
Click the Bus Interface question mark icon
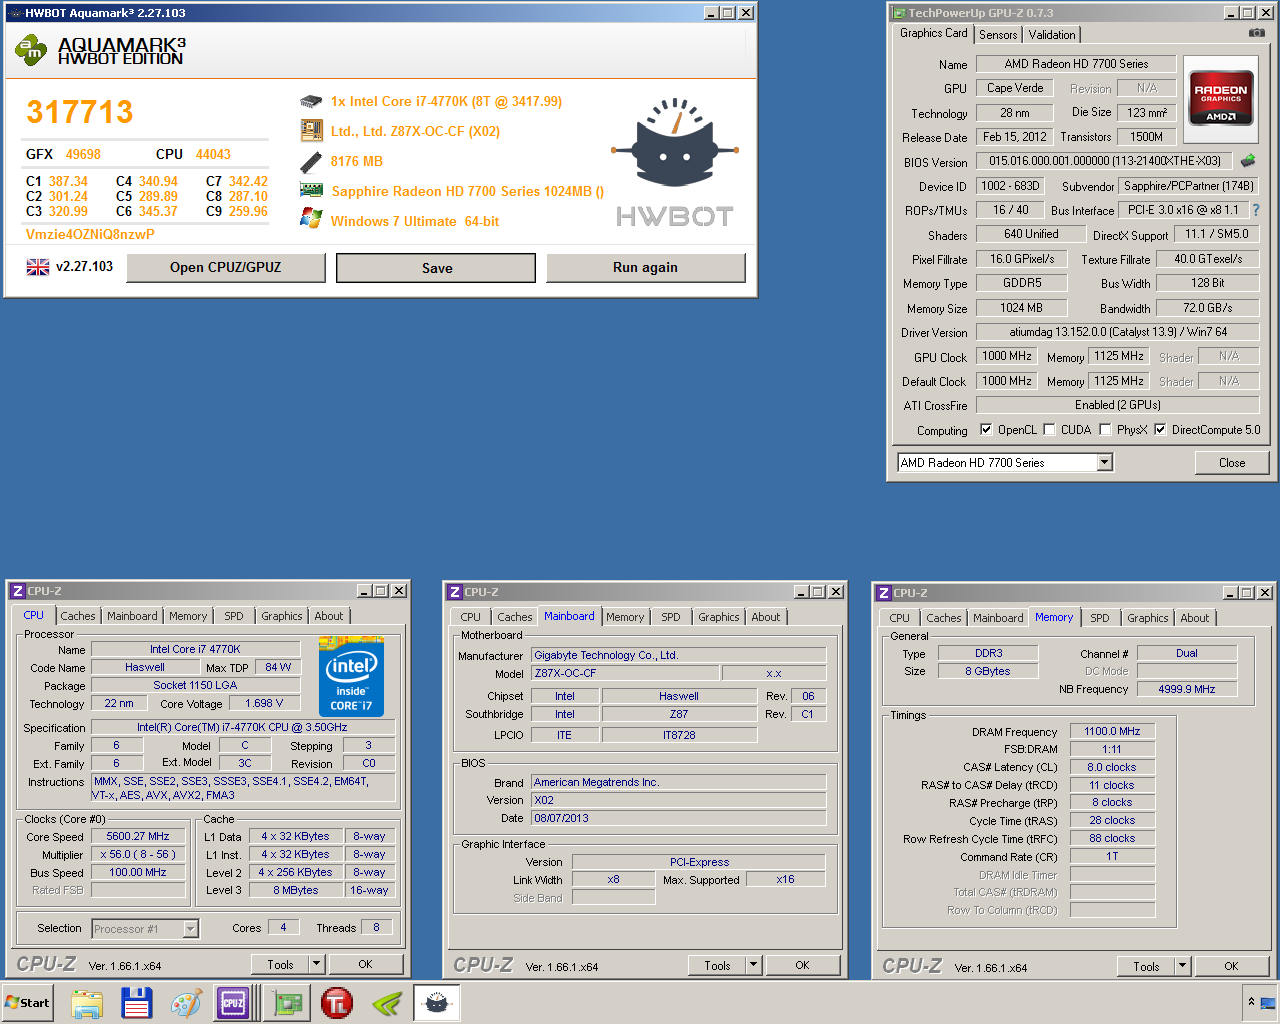(1256, 210)
